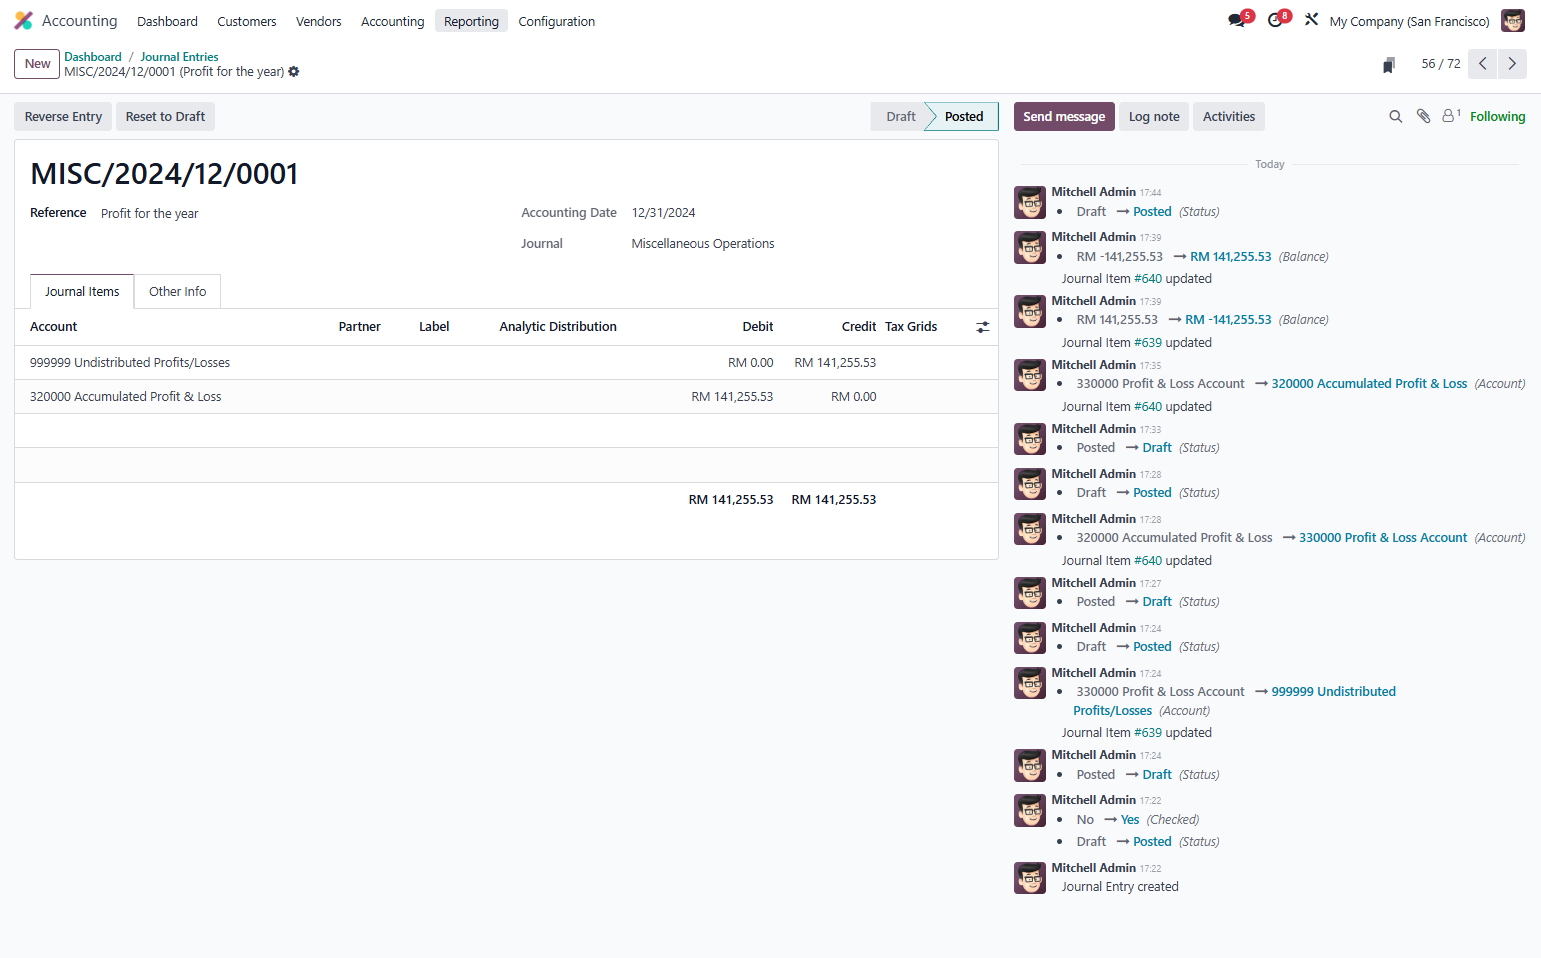Image resolution: width=1541 pixels, height=958 pixels.
Task: Click the gear actions icon beside breadcrumb
Action: (x=294, y=72)
